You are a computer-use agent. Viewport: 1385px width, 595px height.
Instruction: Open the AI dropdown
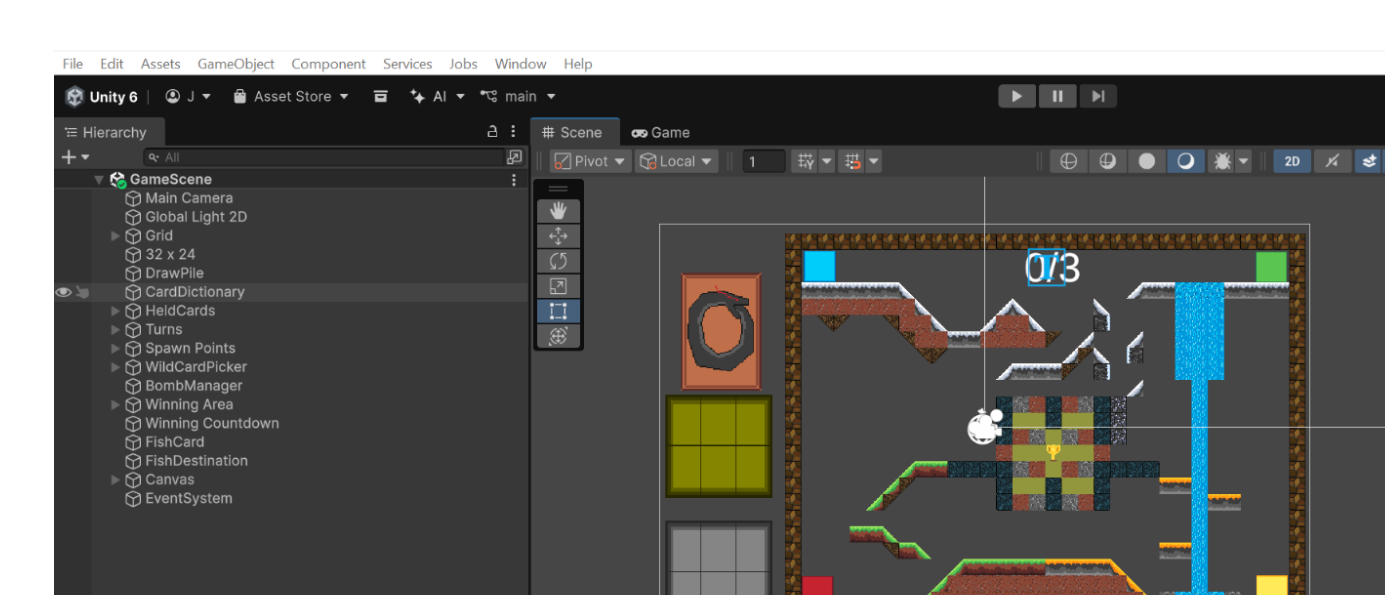(x=437, y=96)
